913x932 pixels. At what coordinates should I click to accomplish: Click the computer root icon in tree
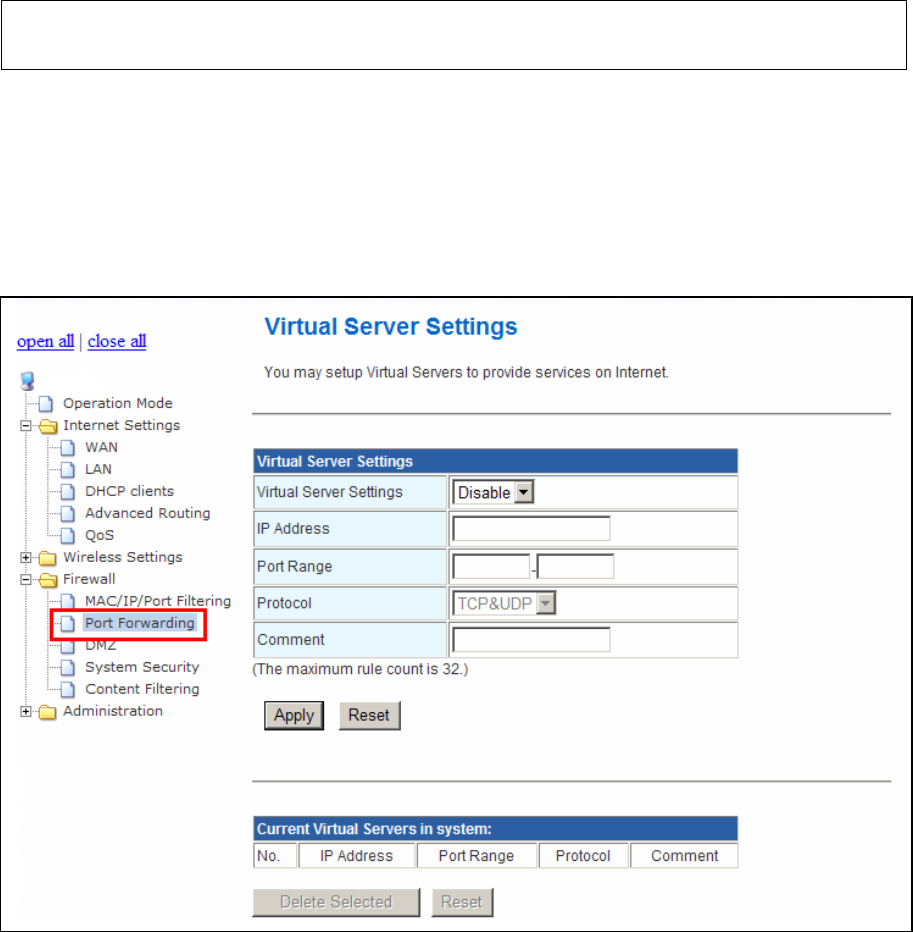(x=27, y=381)
